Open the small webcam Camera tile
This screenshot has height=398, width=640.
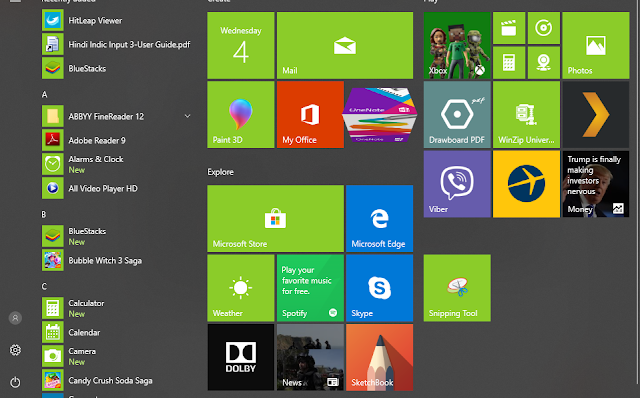[544, 62]
